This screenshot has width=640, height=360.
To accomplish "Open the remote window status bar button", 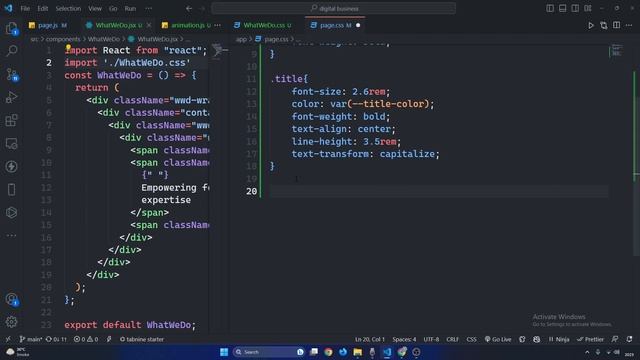I will point(8,339).
